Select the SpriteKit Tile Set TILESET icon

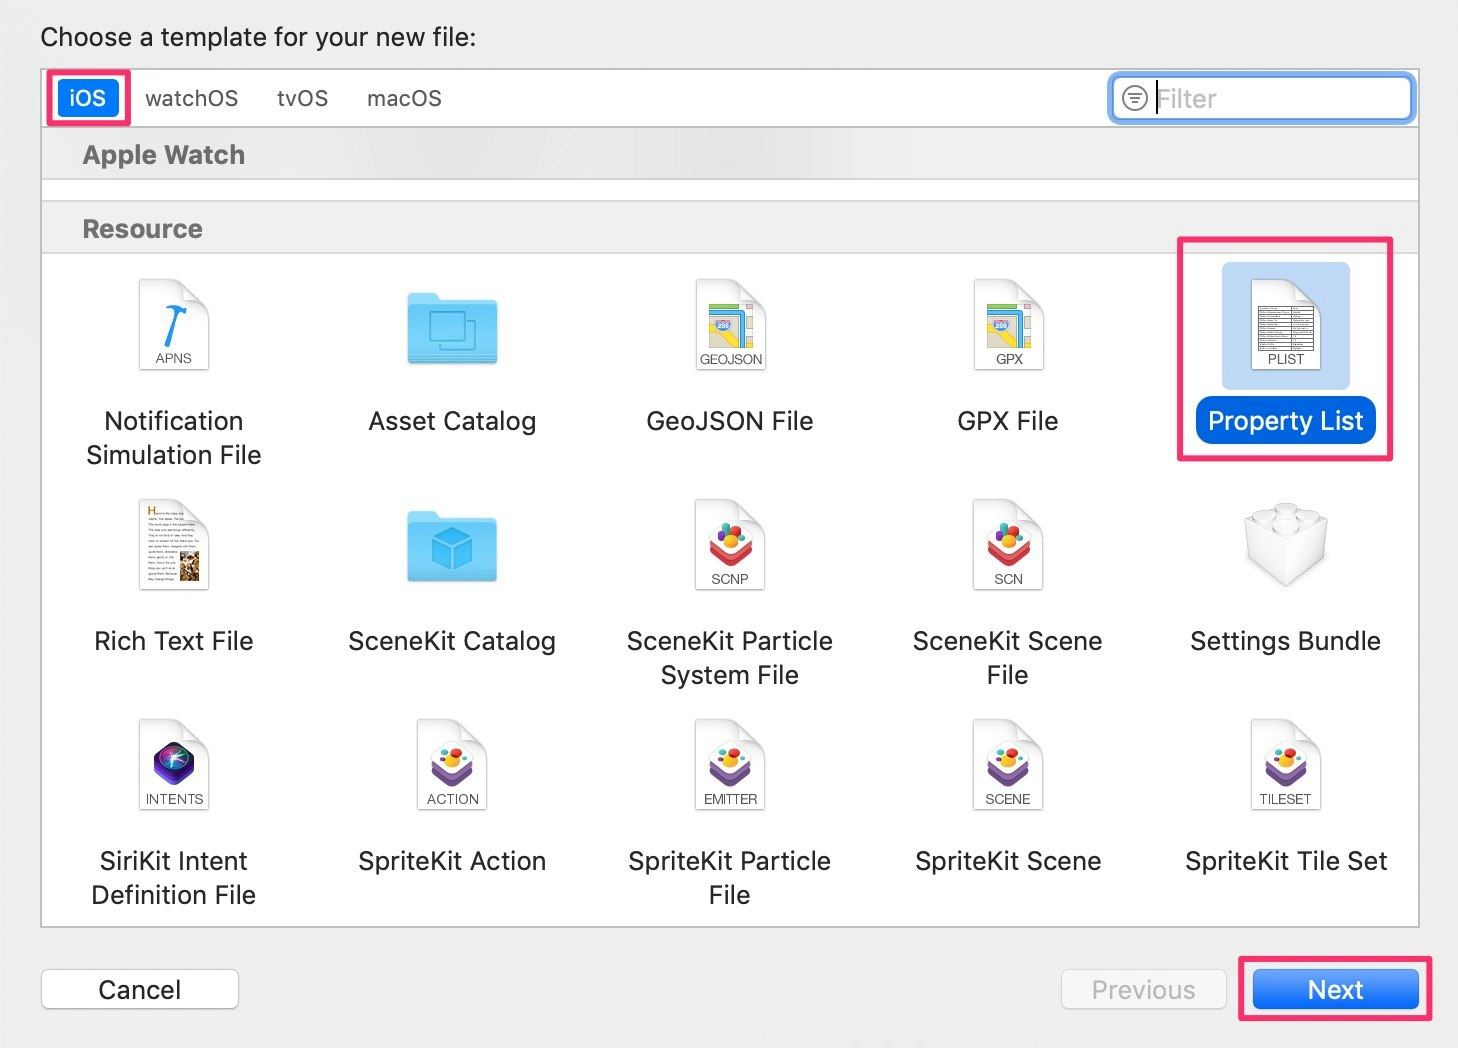1286,765
